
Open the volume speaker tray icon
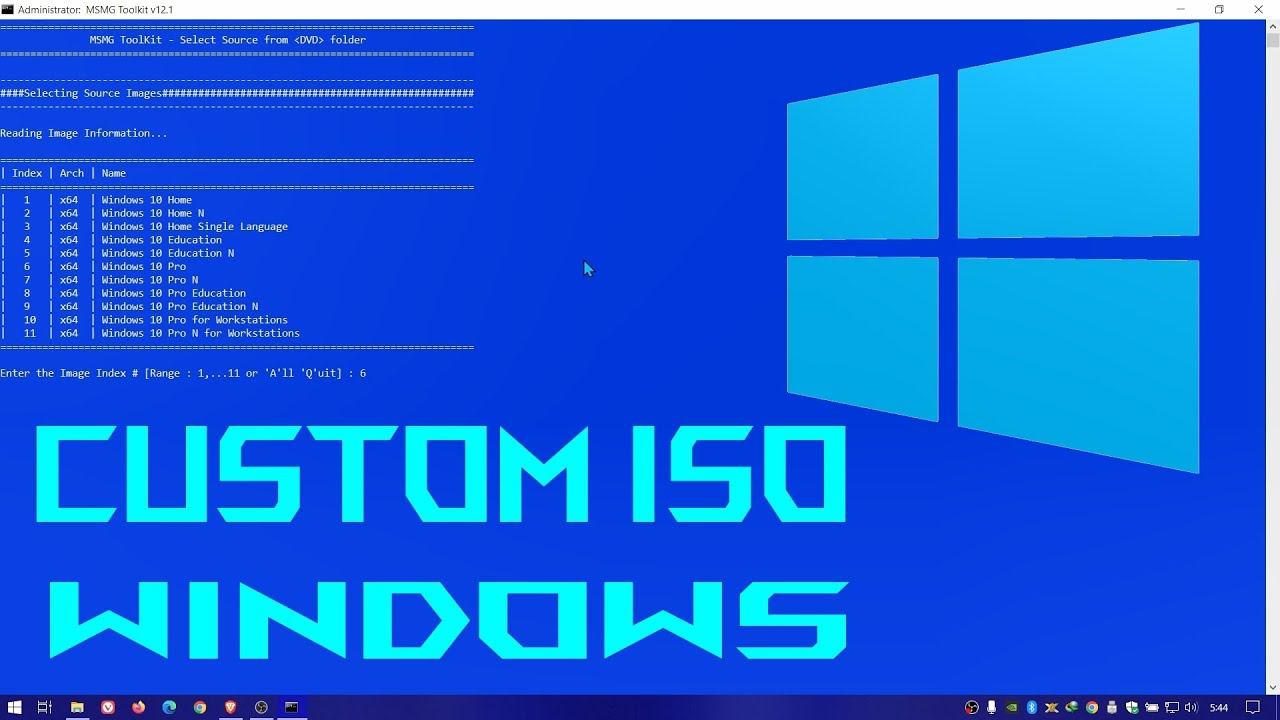(x=1191, y=707)
